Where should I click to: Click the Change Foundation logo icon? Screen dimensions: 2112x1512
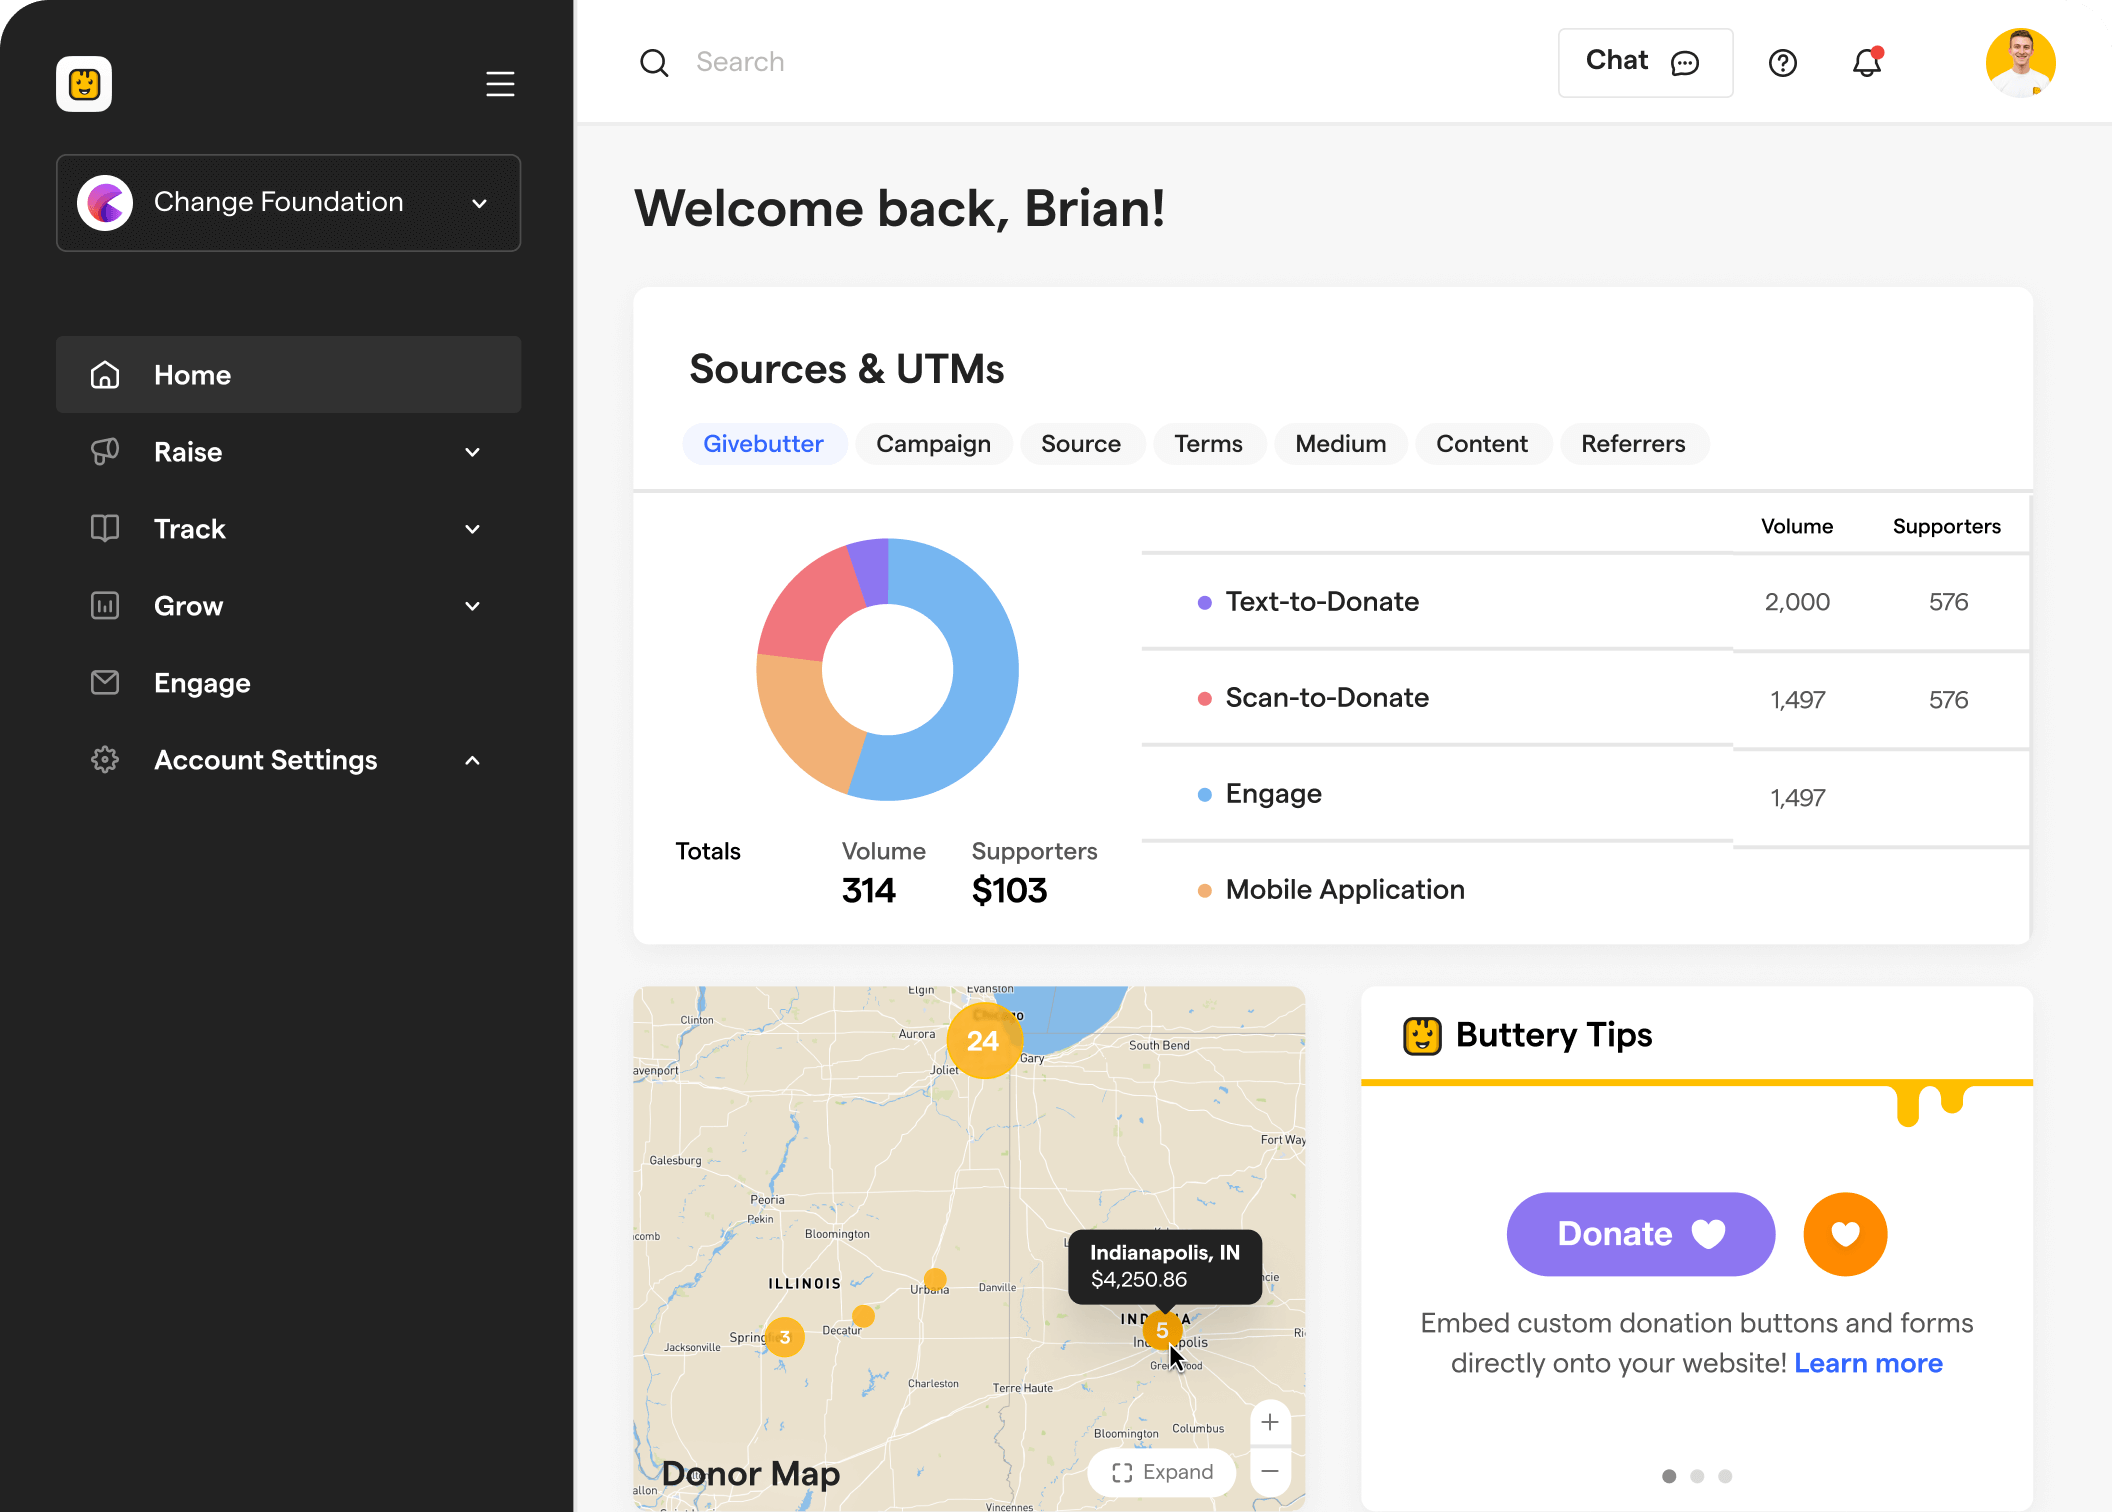(x=105, y=203)
